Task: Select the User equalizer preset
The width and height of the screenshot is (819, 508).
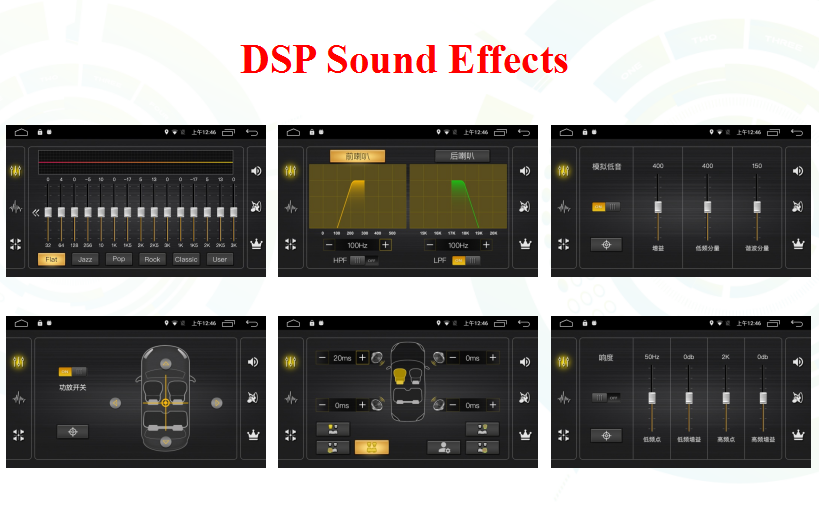Action: click(x=220, y=259)
